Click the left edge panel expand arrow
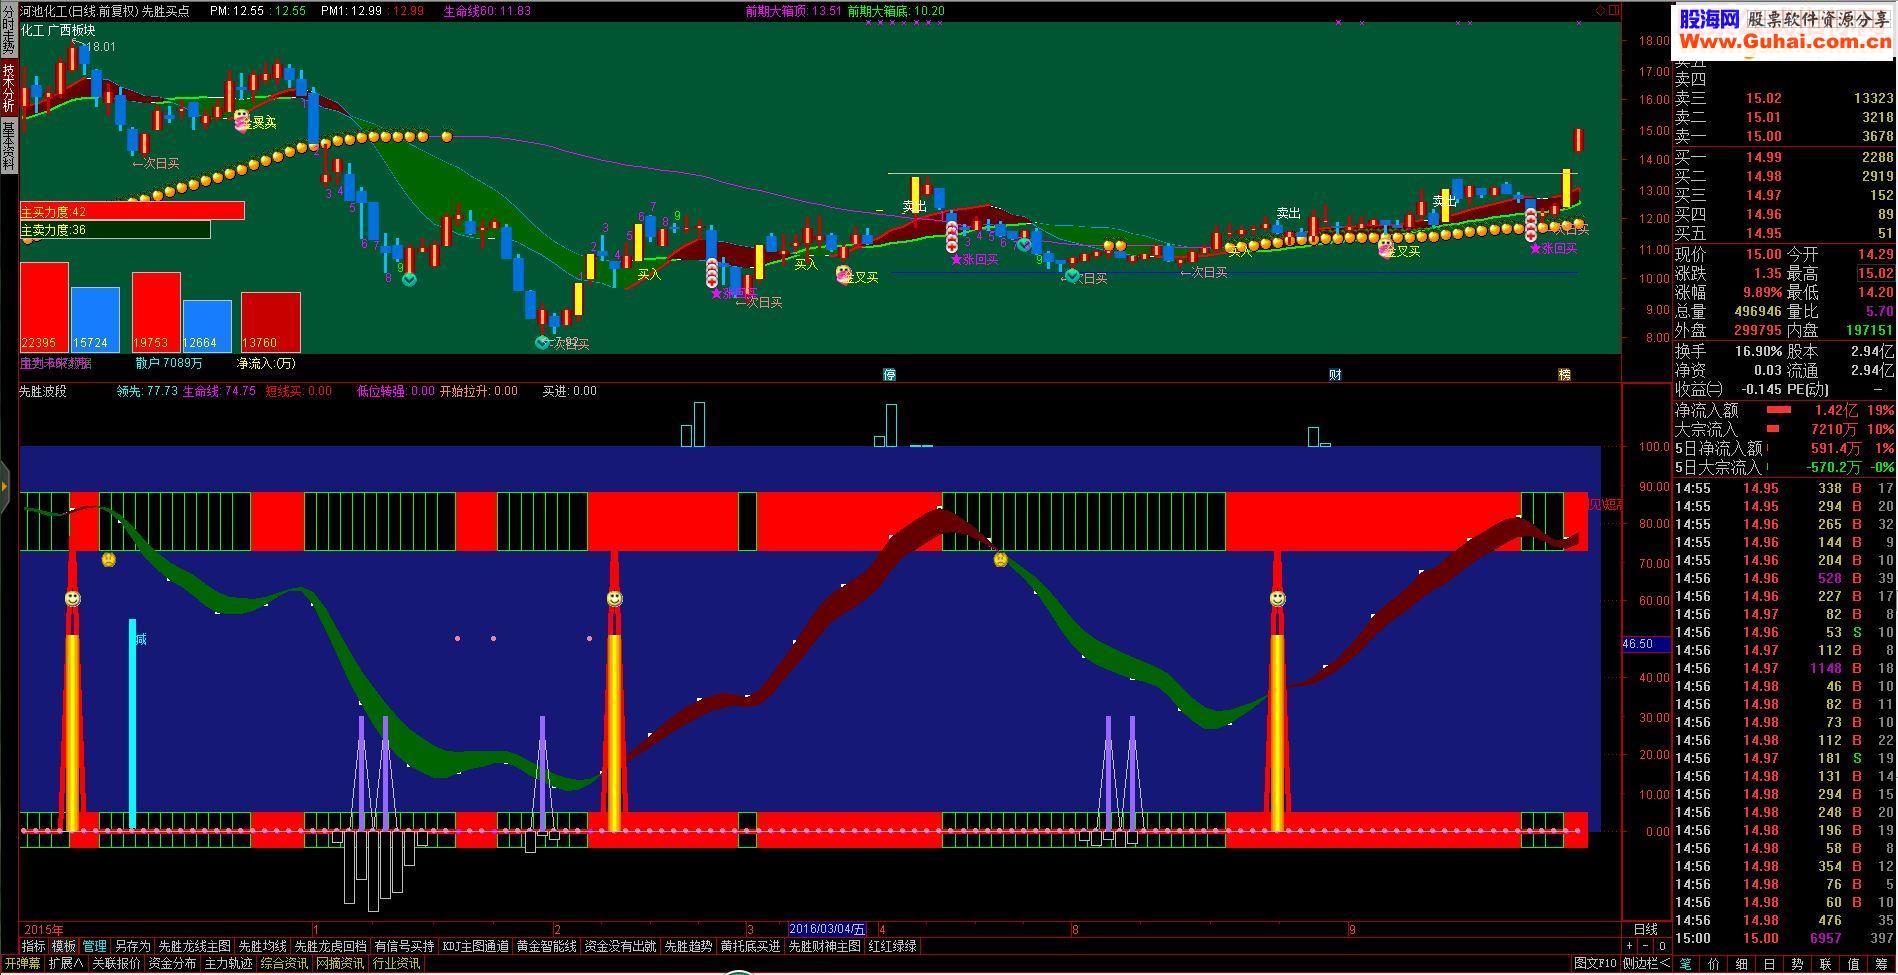This screenshot has width=1898, height=975. (5, 487)
